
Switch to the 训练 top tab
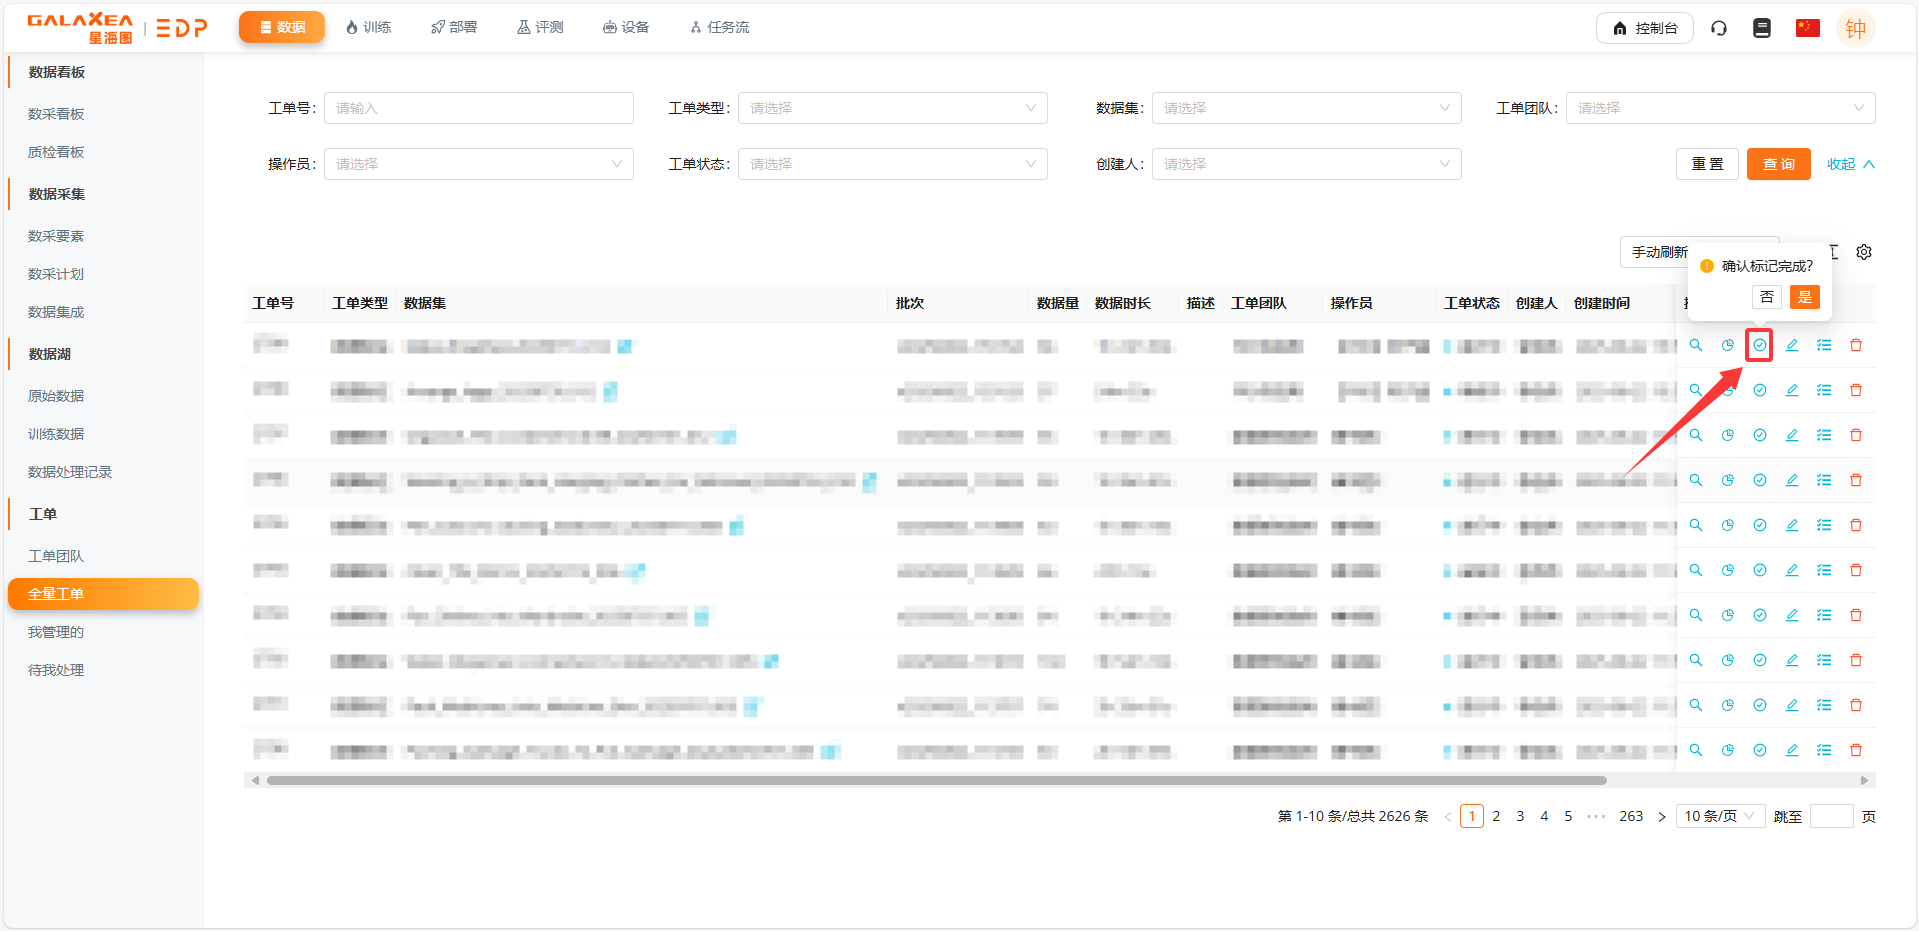tap(368, 27)
